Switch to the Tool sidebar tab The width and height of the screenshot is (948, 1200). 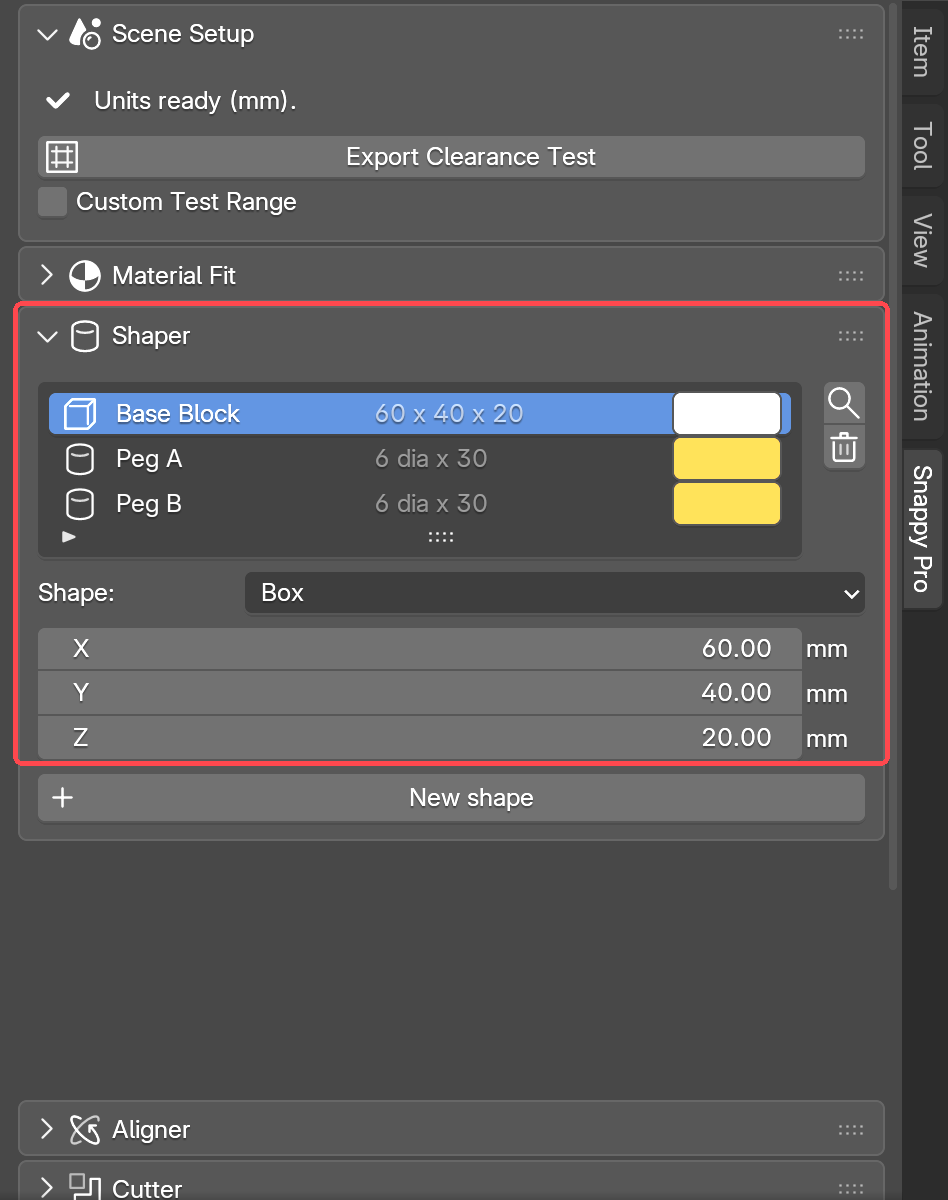pyautogui.click(x=922, y=147)
